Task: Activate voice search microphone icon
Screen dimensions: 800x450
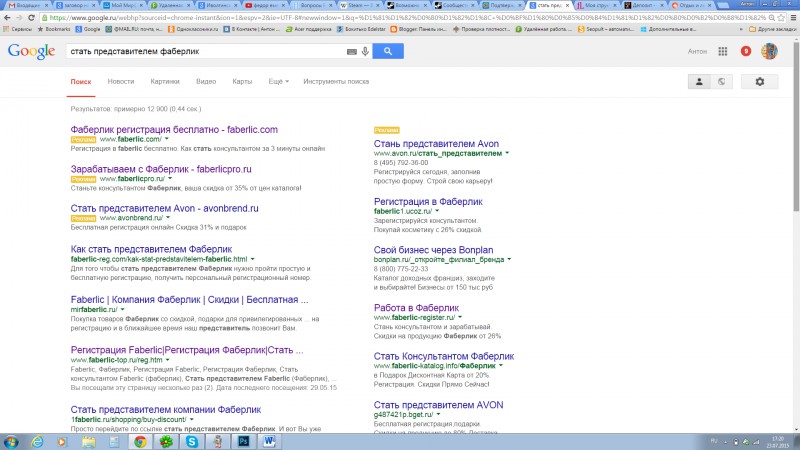Action: pyautogui.click(x=365, y=51)
